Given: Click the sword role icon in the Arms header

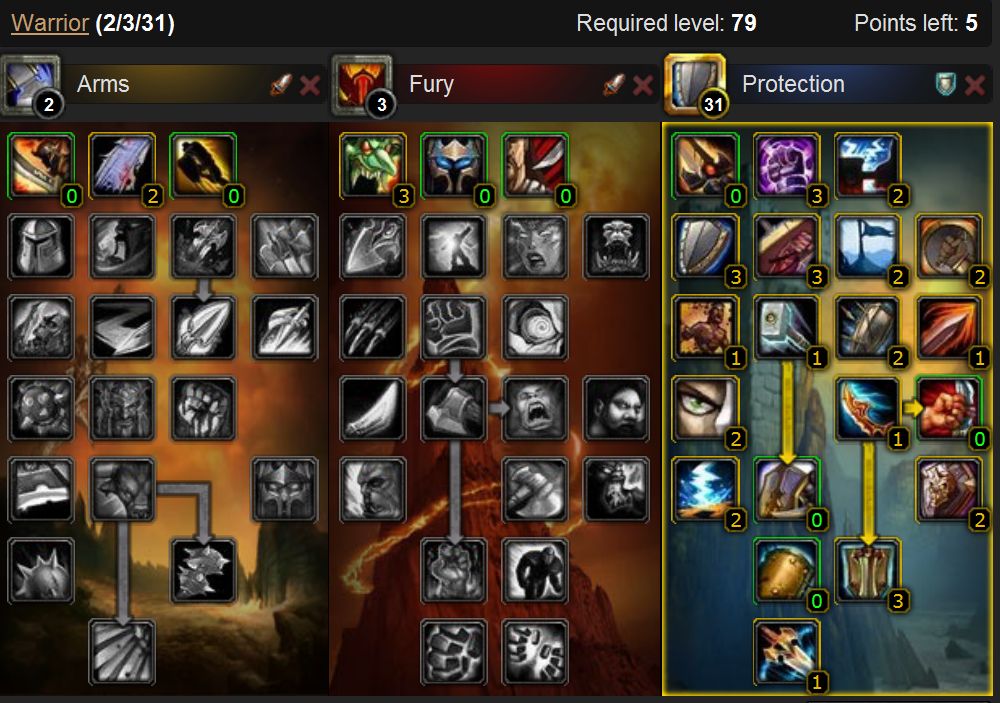Looking at the screenshot, I should click(281, 84).
